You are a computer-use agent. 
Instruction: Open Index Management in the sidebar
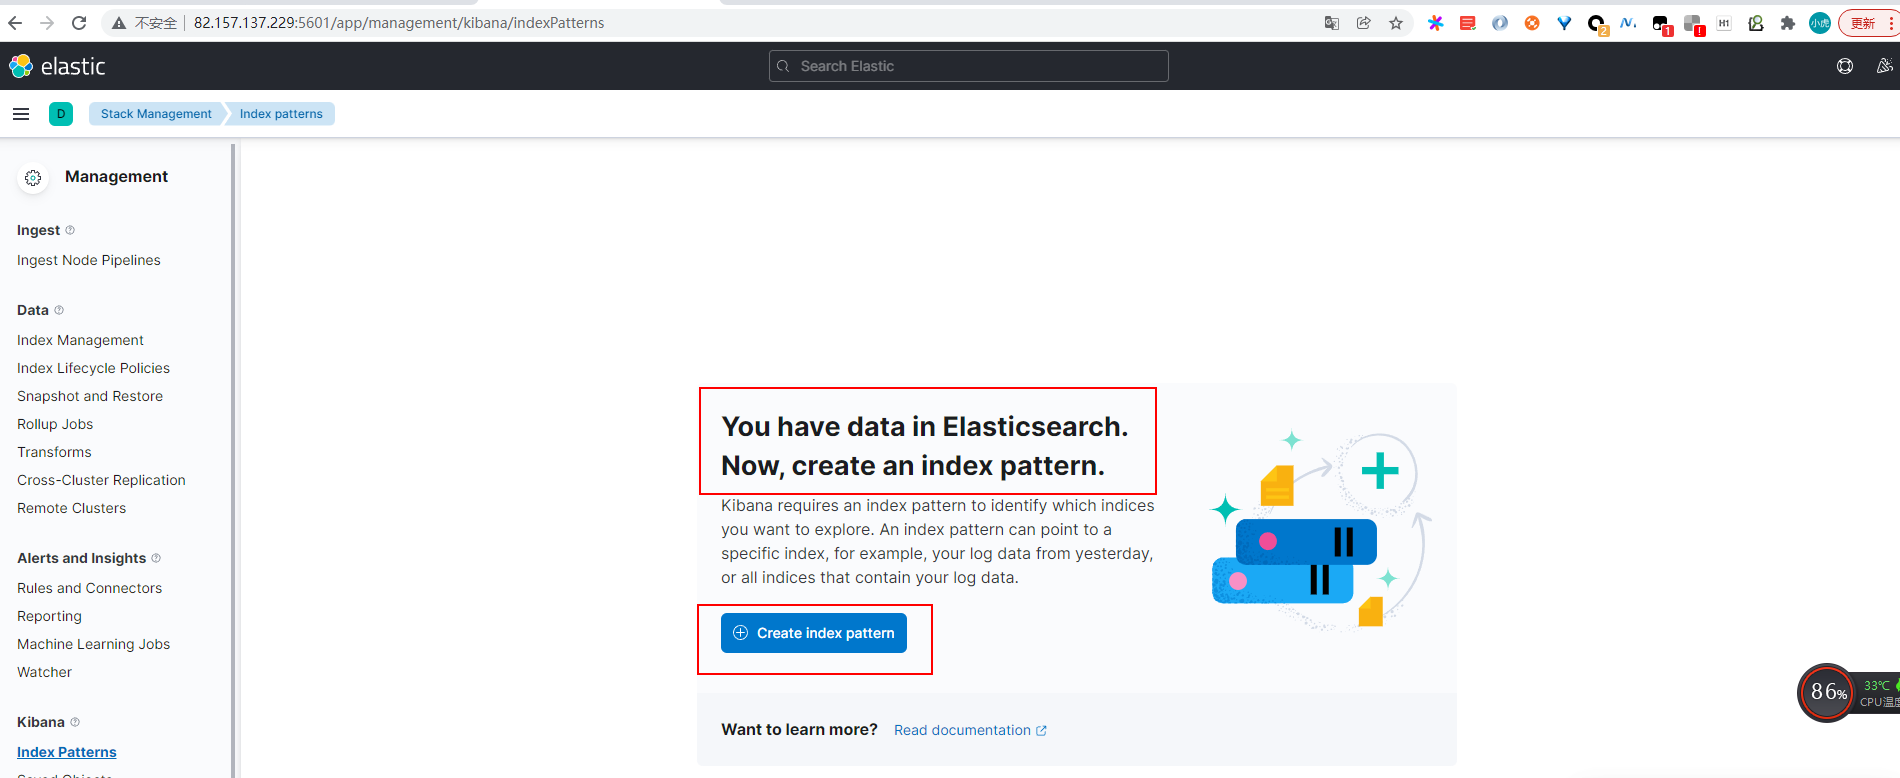tap(80, 340)
